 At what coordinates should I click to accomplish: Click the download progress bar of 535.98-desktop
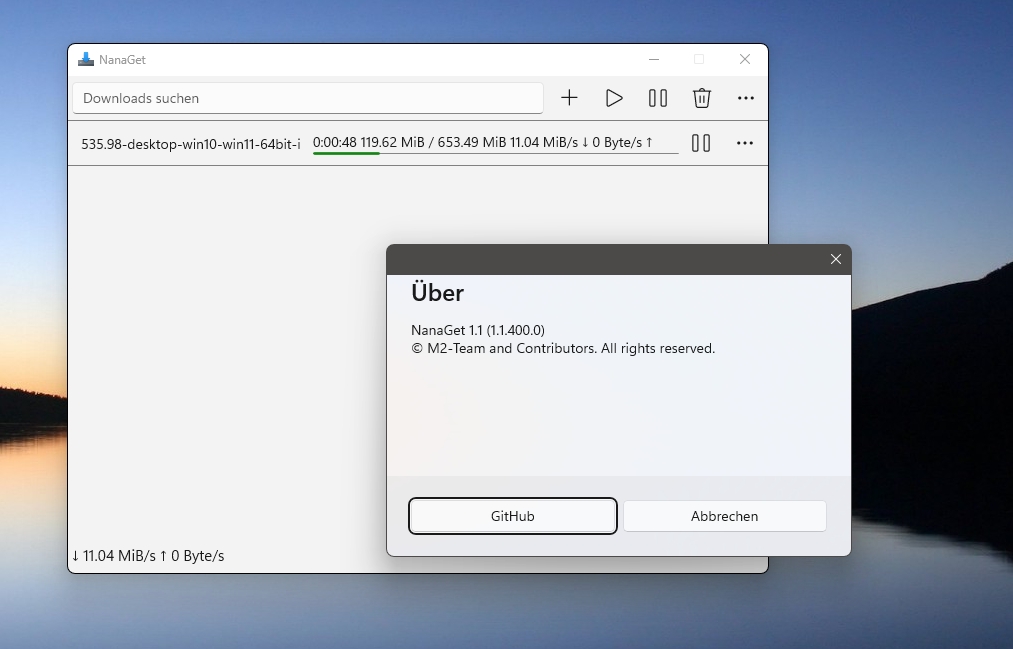tap(496, 154)
